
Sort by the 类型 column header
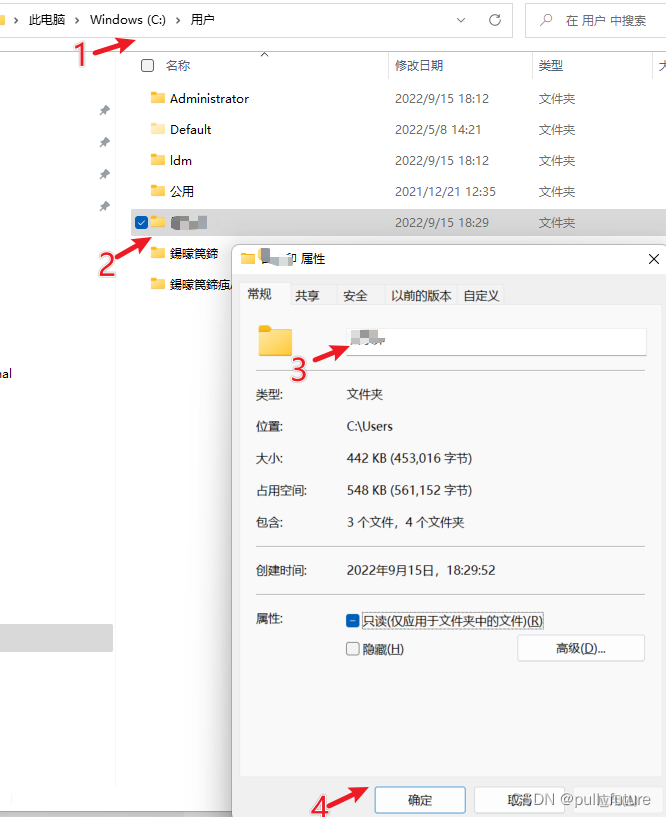550,66
